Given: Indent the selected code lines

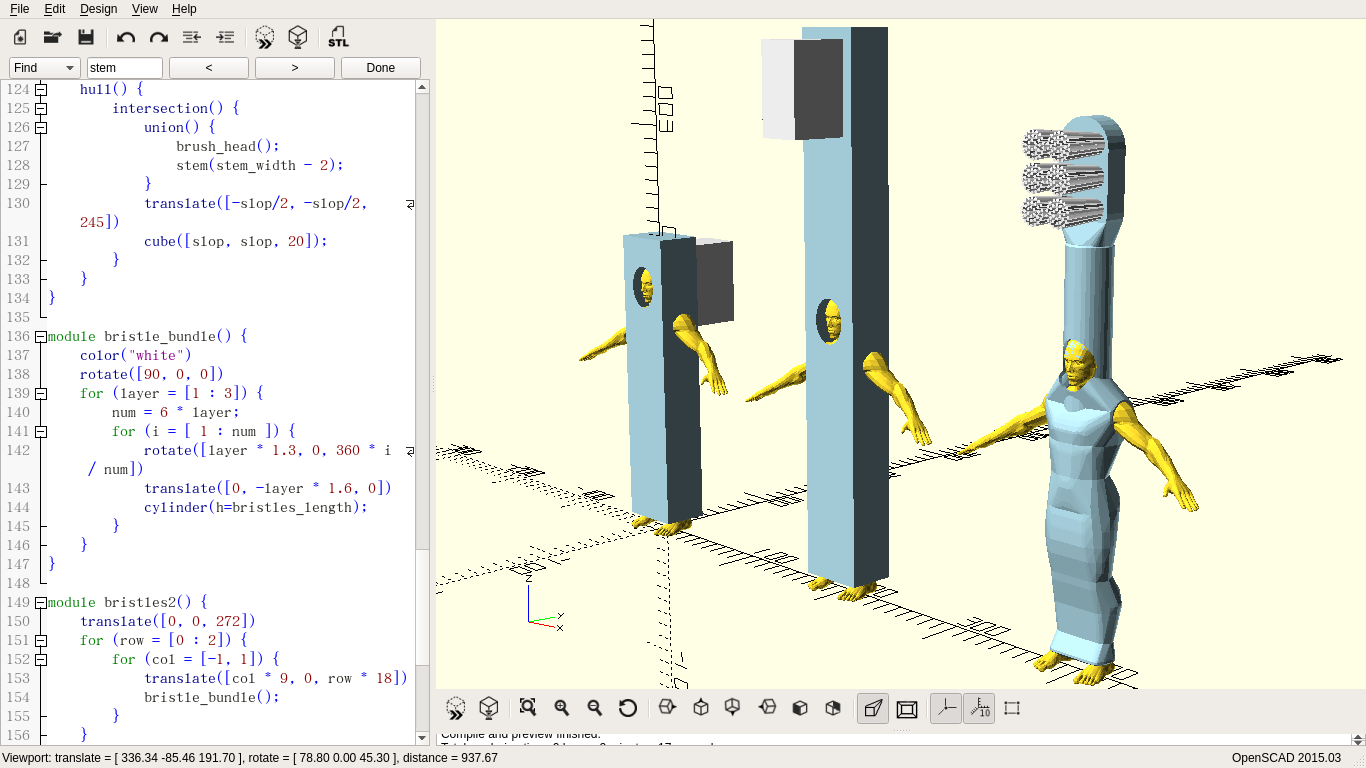Looking at the screenshot, I should (225, 37).
